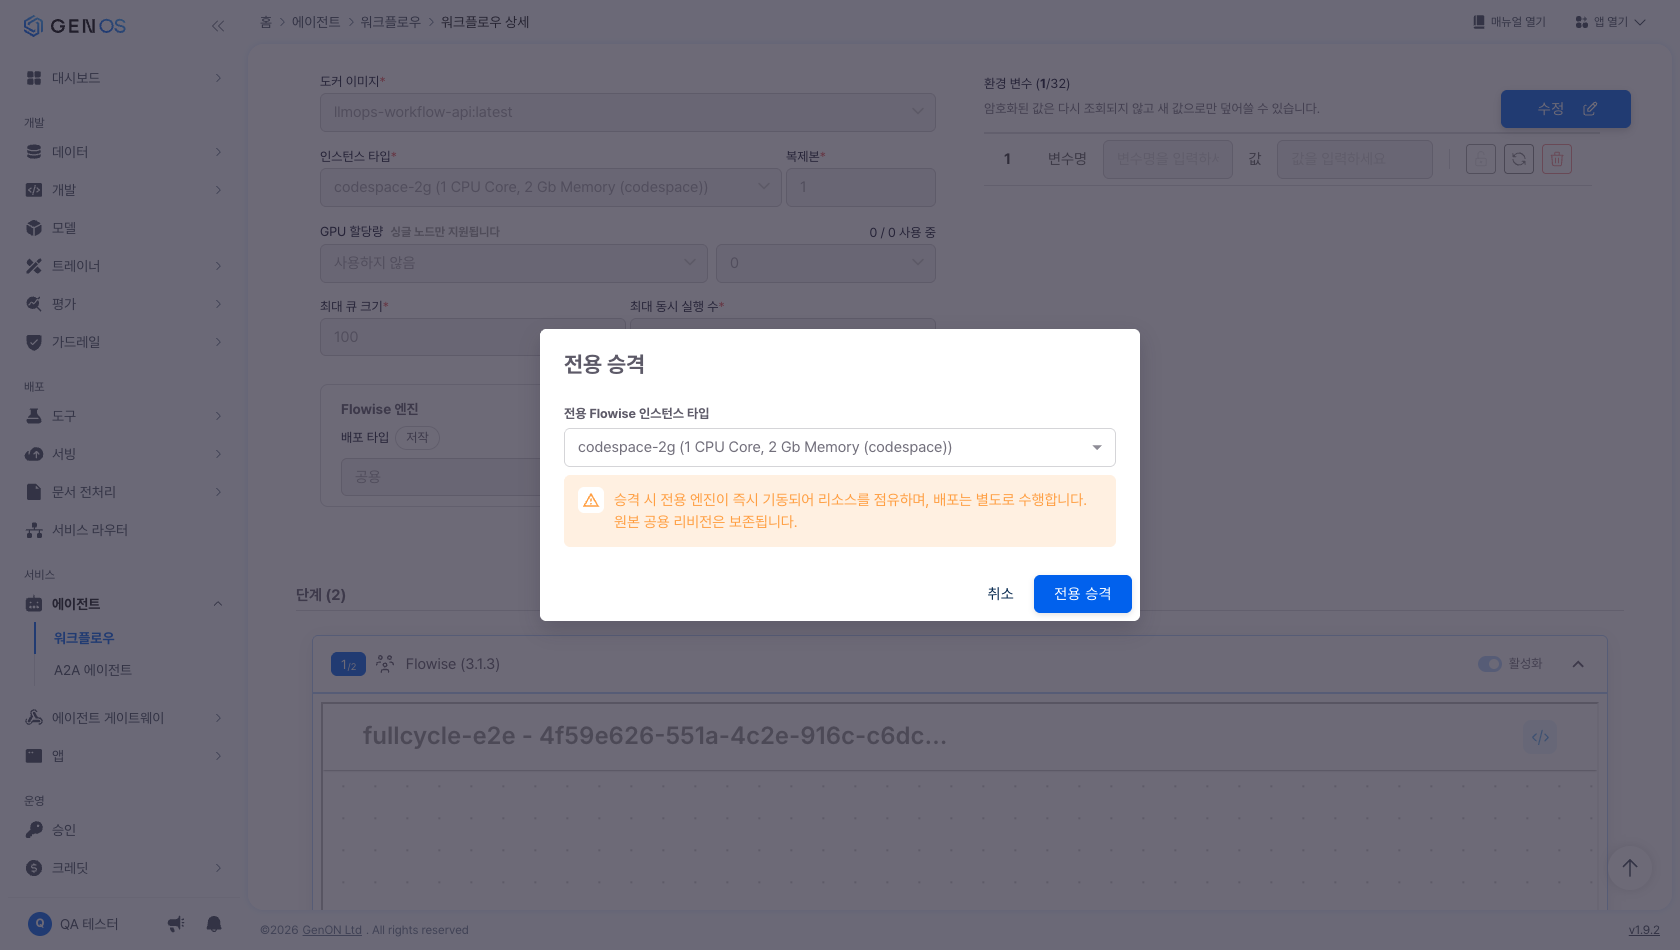
Task: Collapse the 에이전트 sidebar menu
Action: (218, 604)
